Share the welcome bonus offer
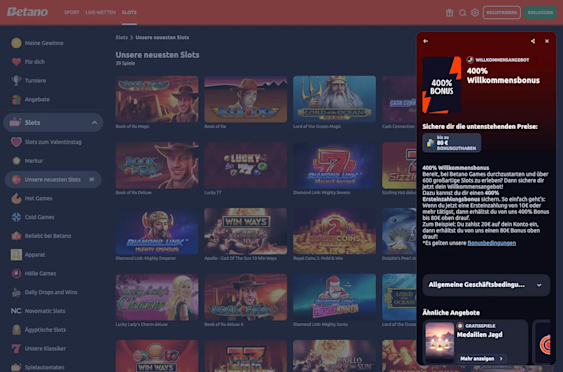Screen dimensions: 563x372 click(533, 41)
